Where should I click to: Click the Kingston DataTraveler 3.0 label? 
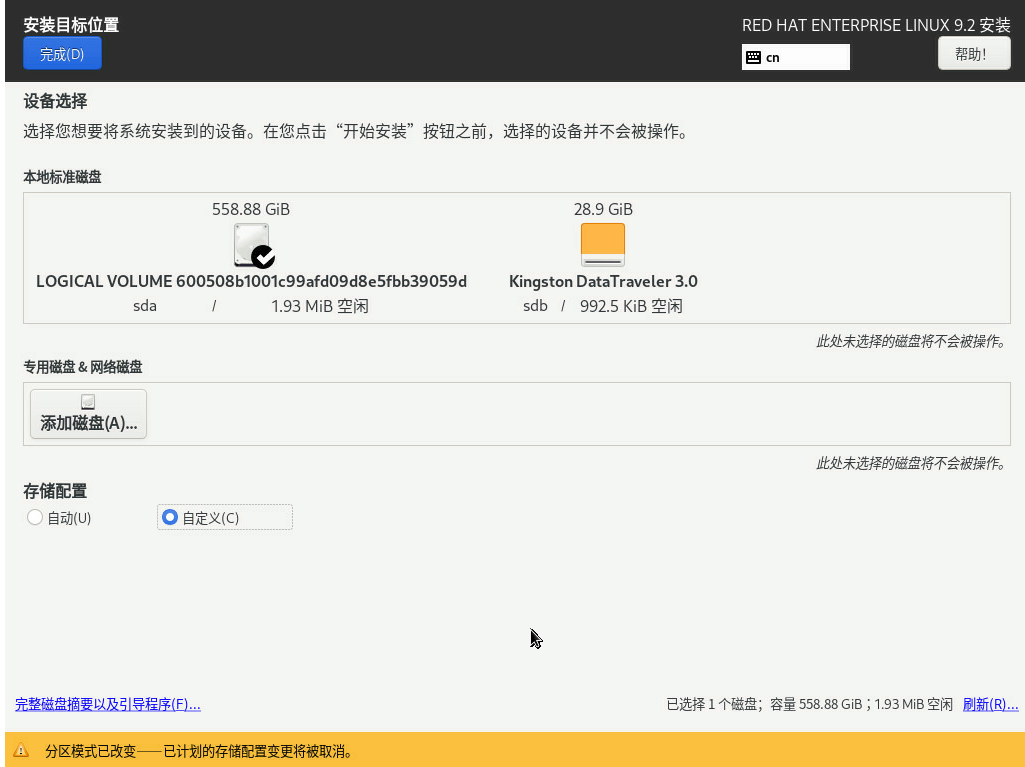tap(603, 281)
